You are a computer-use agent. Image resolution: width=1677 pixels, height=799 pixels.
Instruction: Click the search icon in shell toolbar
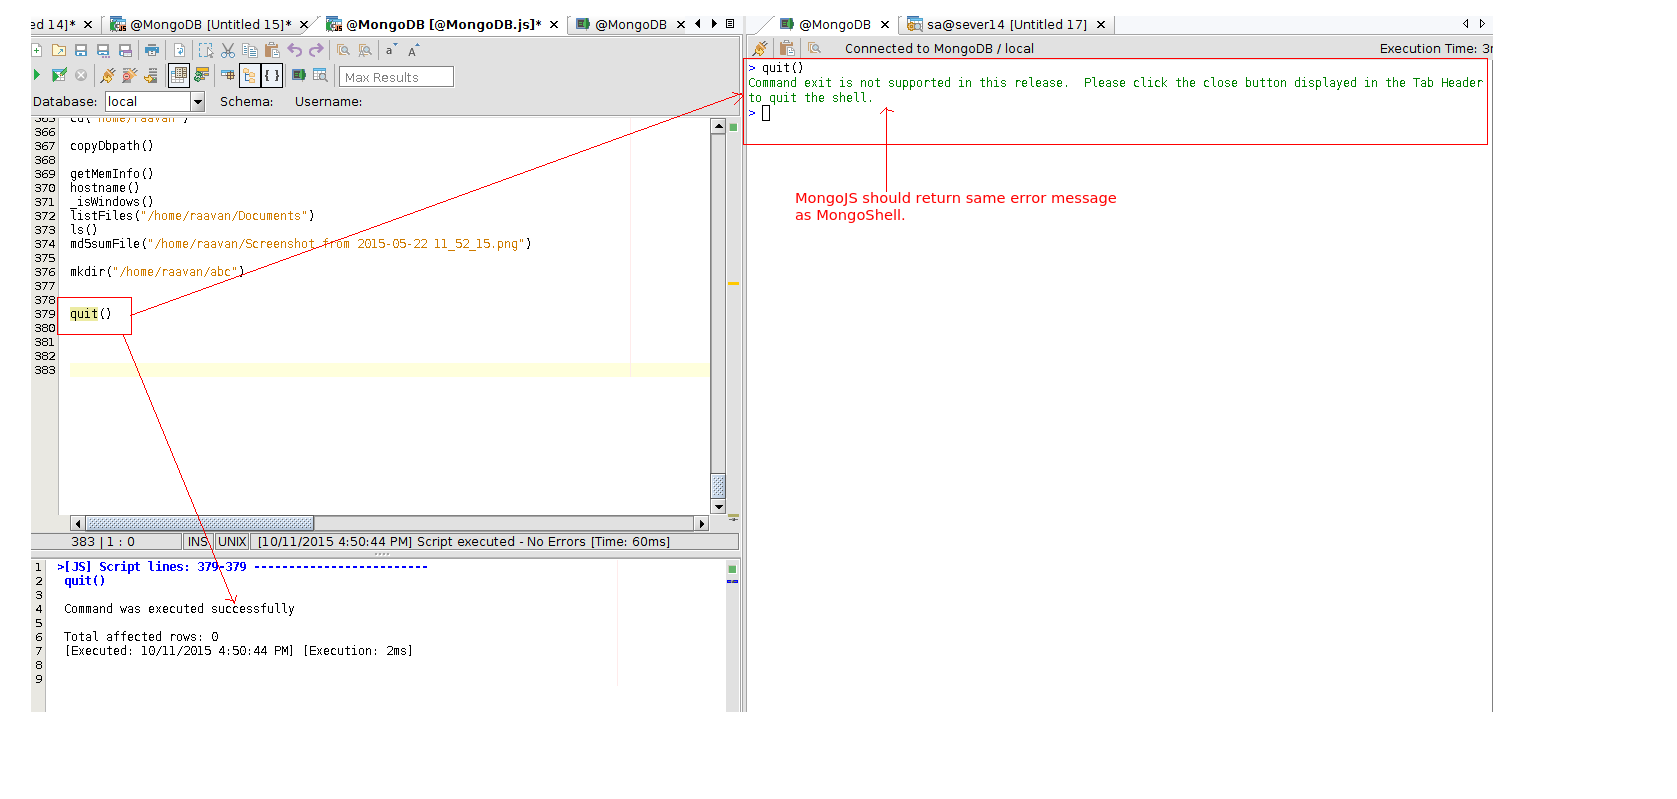(815, 48)
